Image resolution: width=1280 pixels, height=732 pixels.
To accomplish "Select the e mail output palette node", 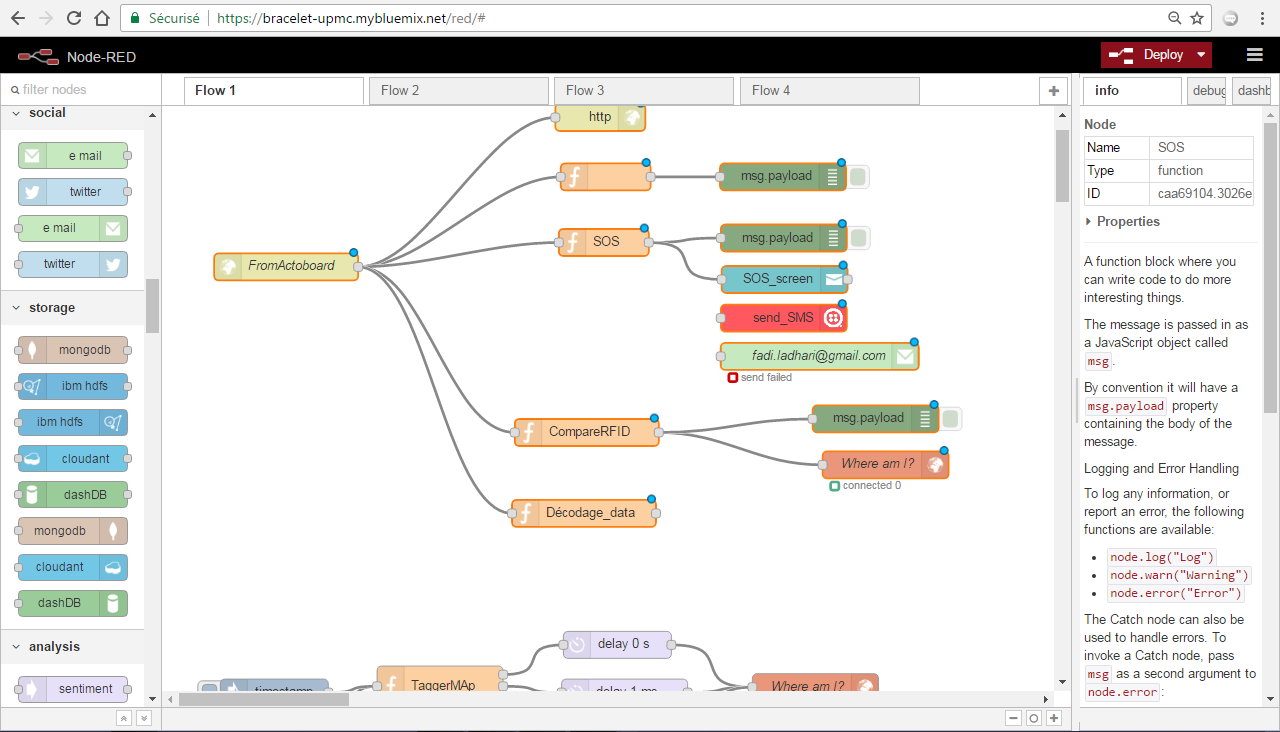I will pos(73,228).
